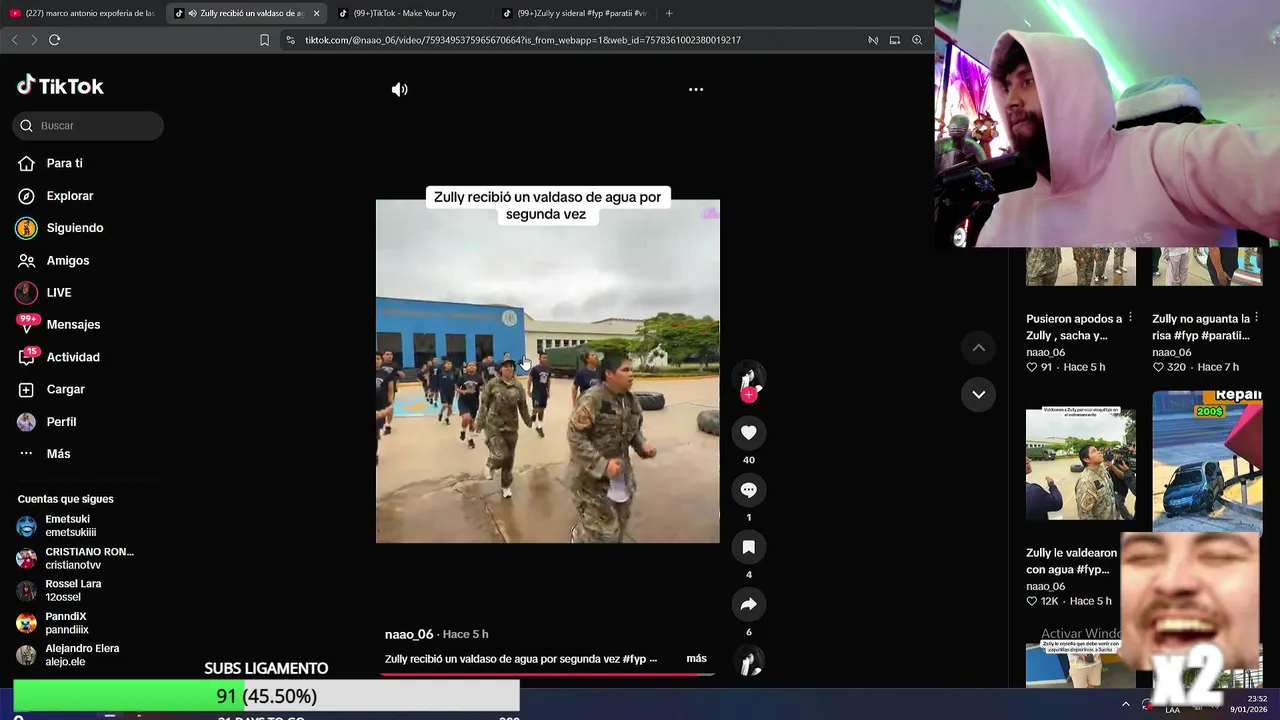Screen dimensions: 1280x720
Task: Expand the caption with más
Action: (x=696, y=658)
